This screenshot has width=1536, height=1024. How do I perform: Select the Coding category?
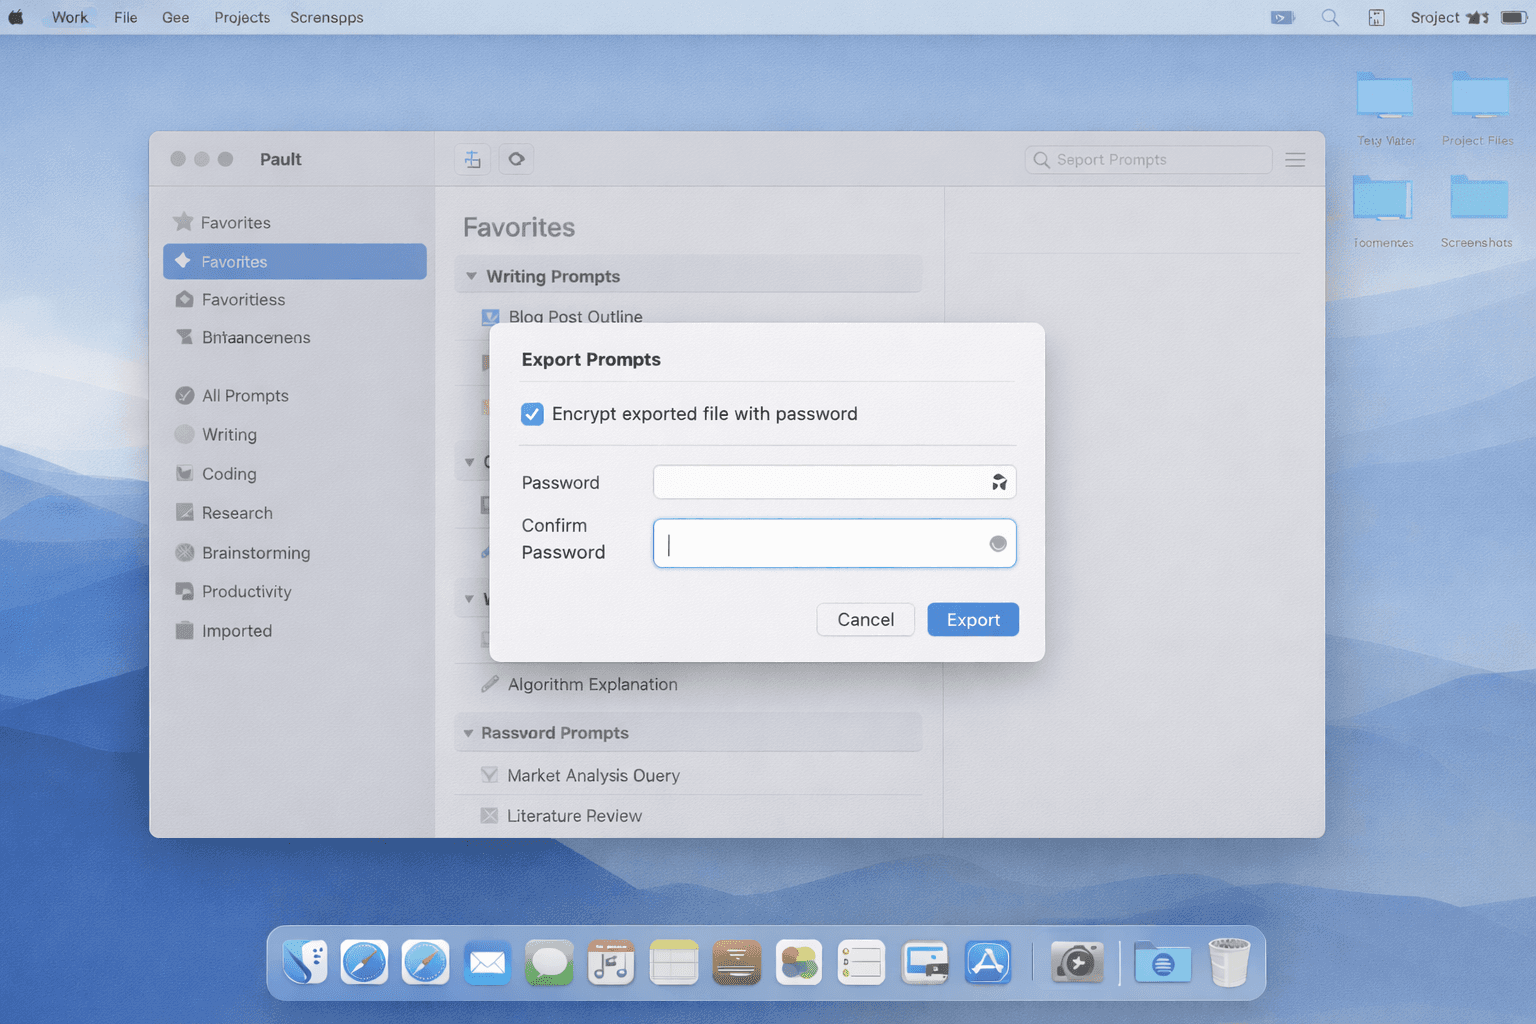pyautogui.click(x=294, y=473)
